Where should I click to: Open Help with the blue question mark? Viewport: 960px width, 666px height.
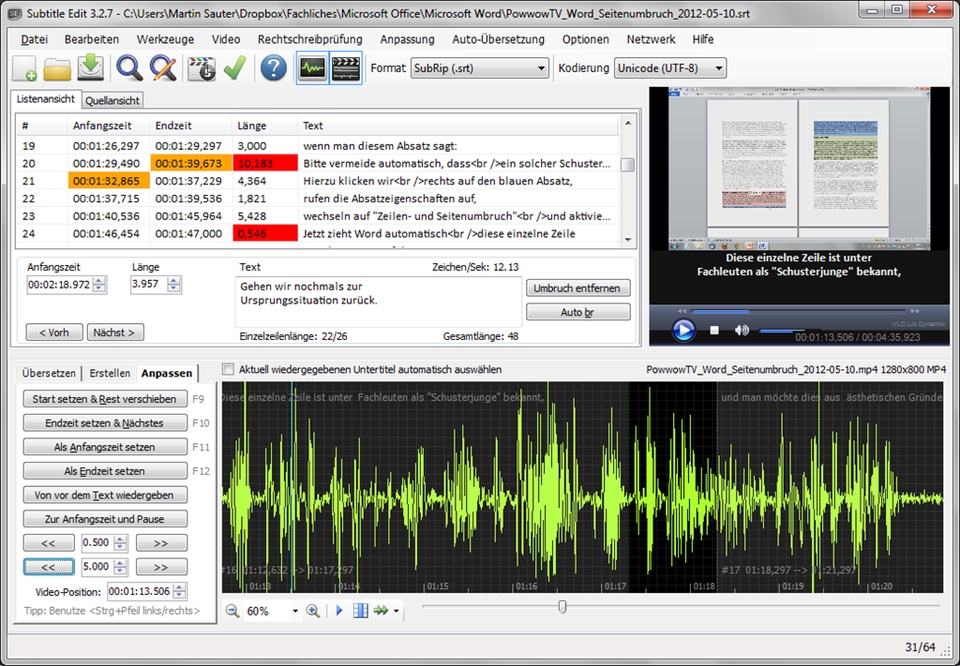pos(273,68)
